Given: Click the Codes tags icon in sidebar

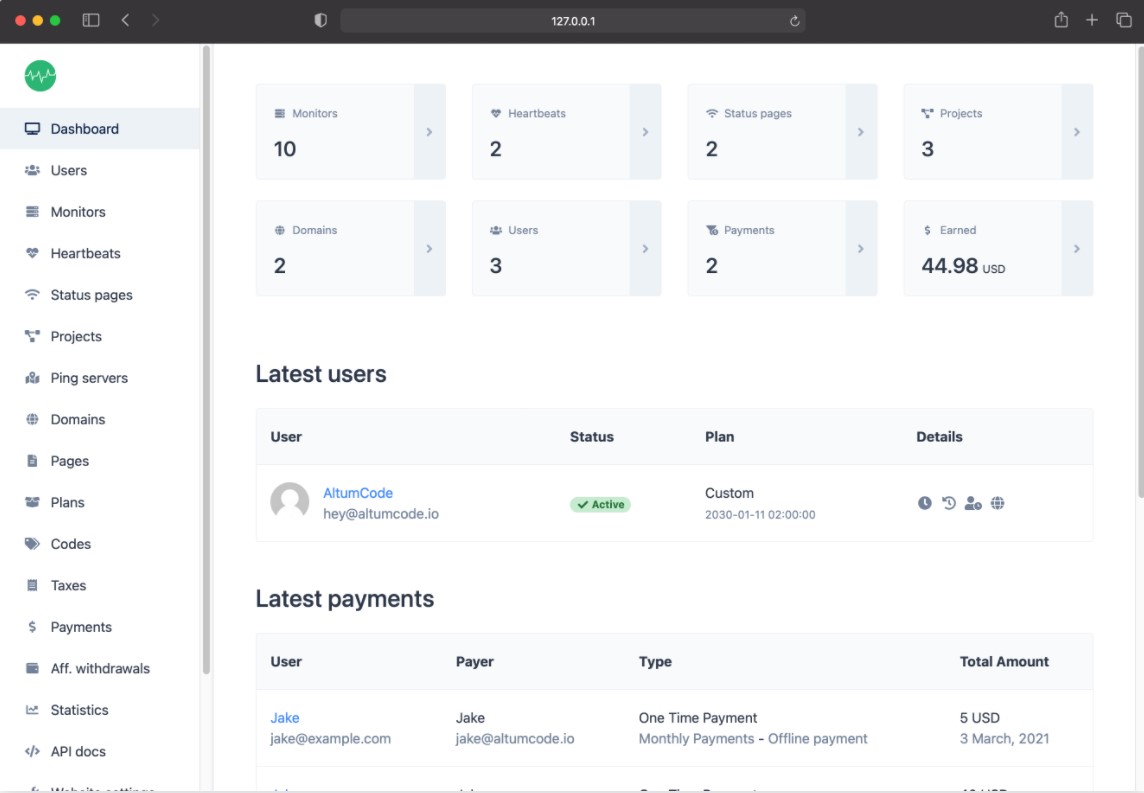Looking at the screenshot, I should pos(32,544).
